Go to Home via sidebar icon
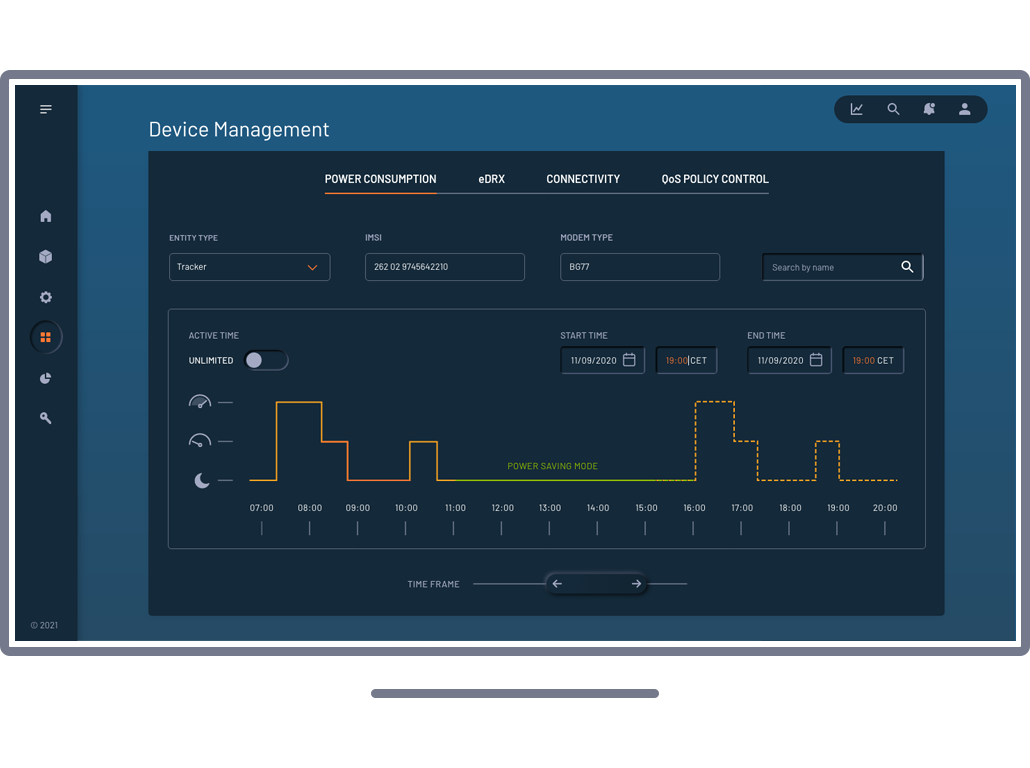 pyautogui.click(x=46, y=216)
